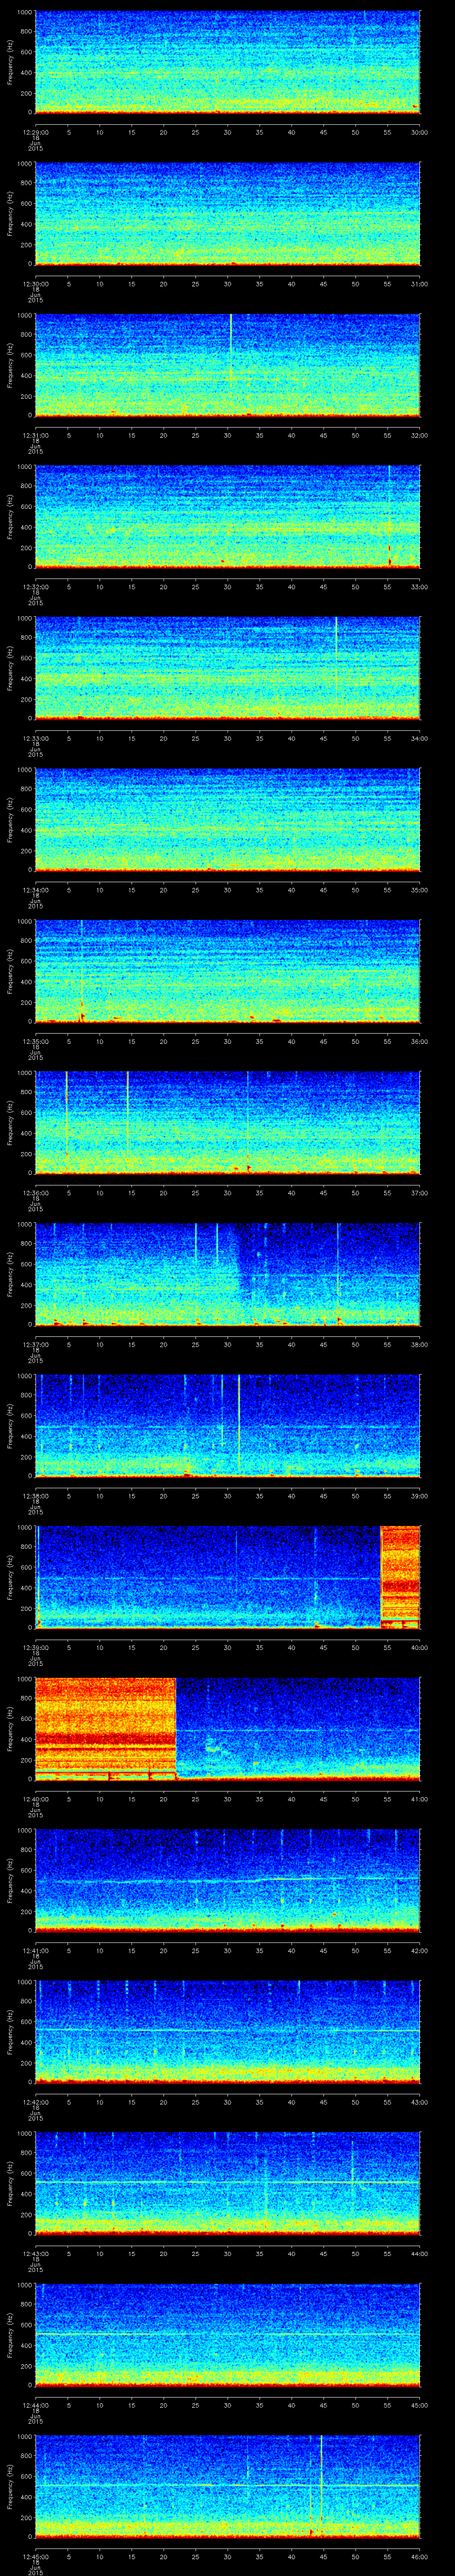Open the spectrogram panel starting at 12:36:00
This screenshot has height=2576, width=455.
click(227, 1123)
